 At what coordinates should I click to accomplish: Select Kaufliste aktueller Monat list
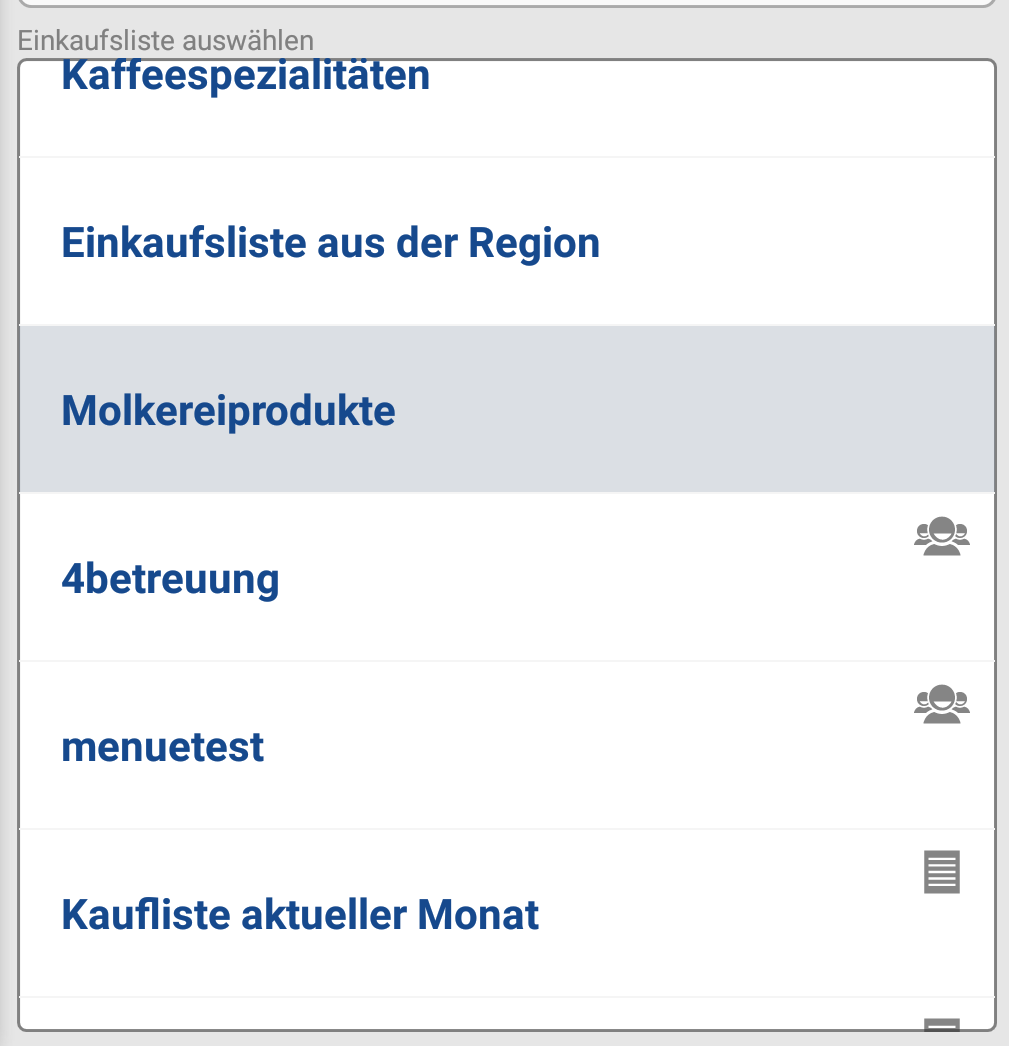click(x=300, y=915)
